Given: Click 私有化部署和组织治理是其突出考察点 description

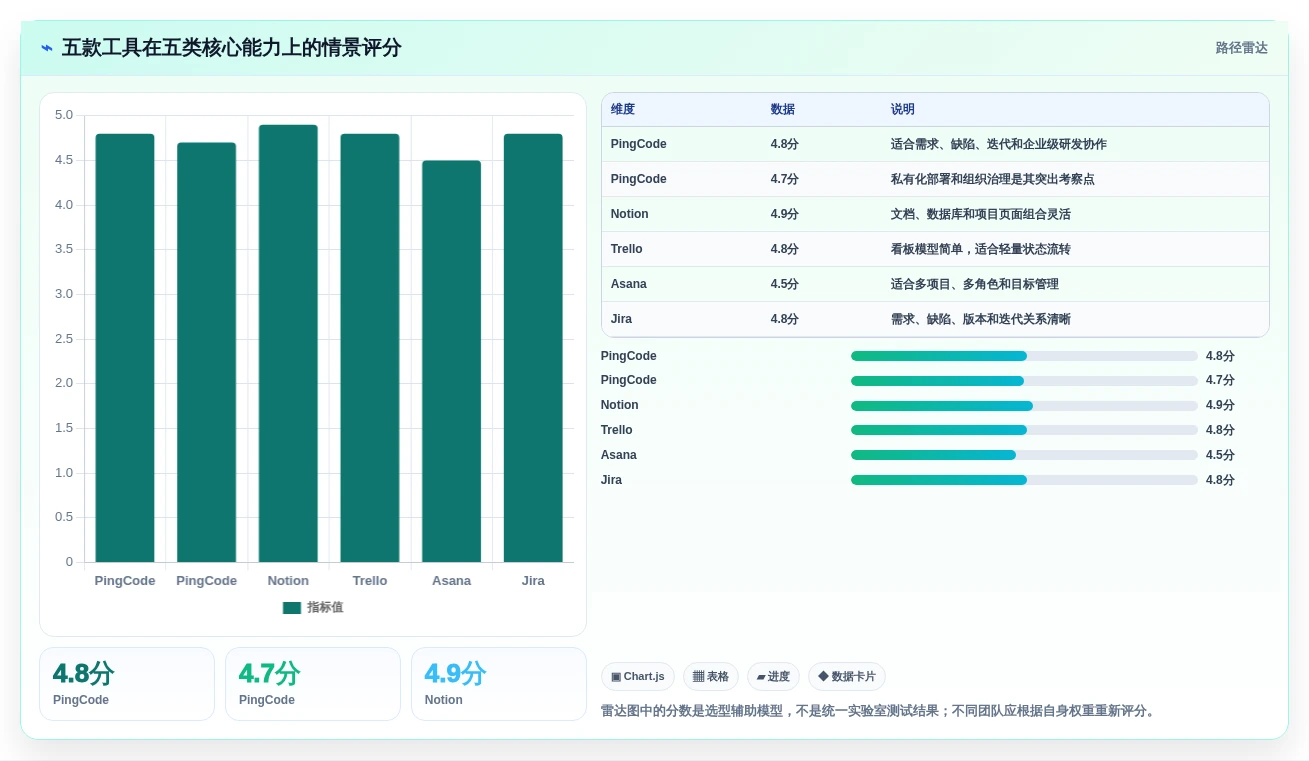Looking at the screenshot, I should coord(993,179).
